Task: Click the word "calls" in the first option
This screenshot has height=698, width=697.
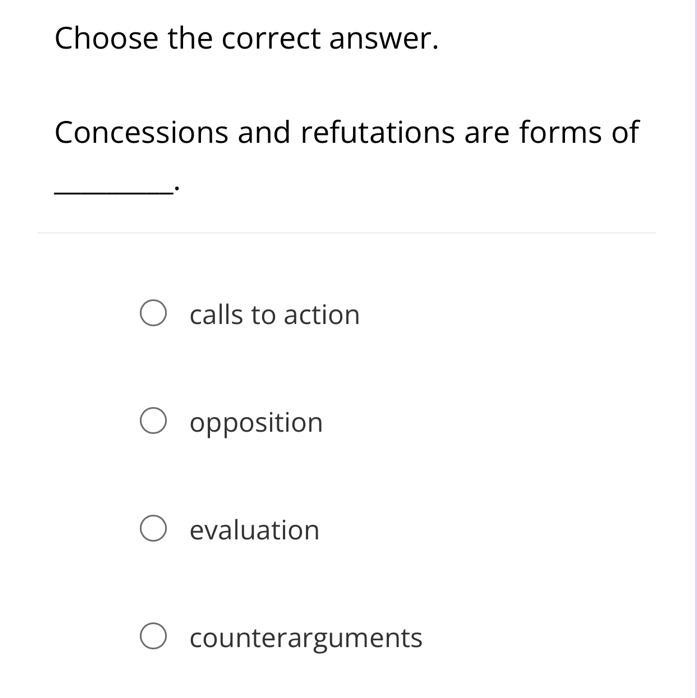Action: click(216, 315)
